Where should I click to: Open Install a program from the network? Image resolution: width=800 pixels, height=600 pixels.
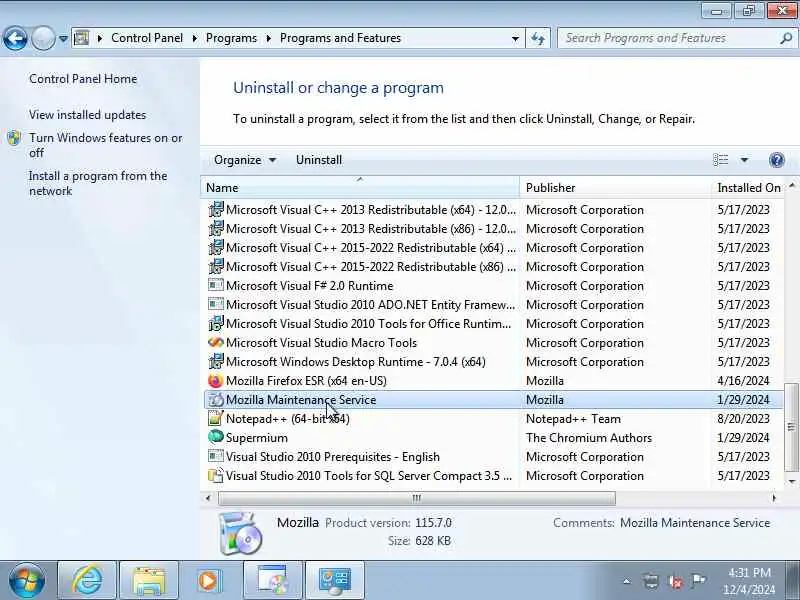pyautogui.click(x=98, y=184)
